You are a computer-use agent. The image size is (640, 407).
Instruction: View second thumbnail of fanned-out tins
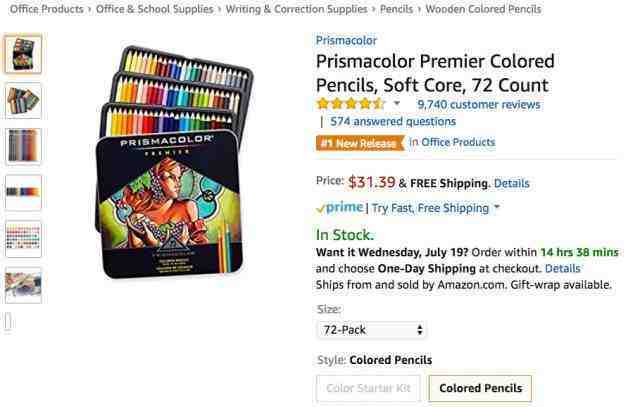coord(23,100)
